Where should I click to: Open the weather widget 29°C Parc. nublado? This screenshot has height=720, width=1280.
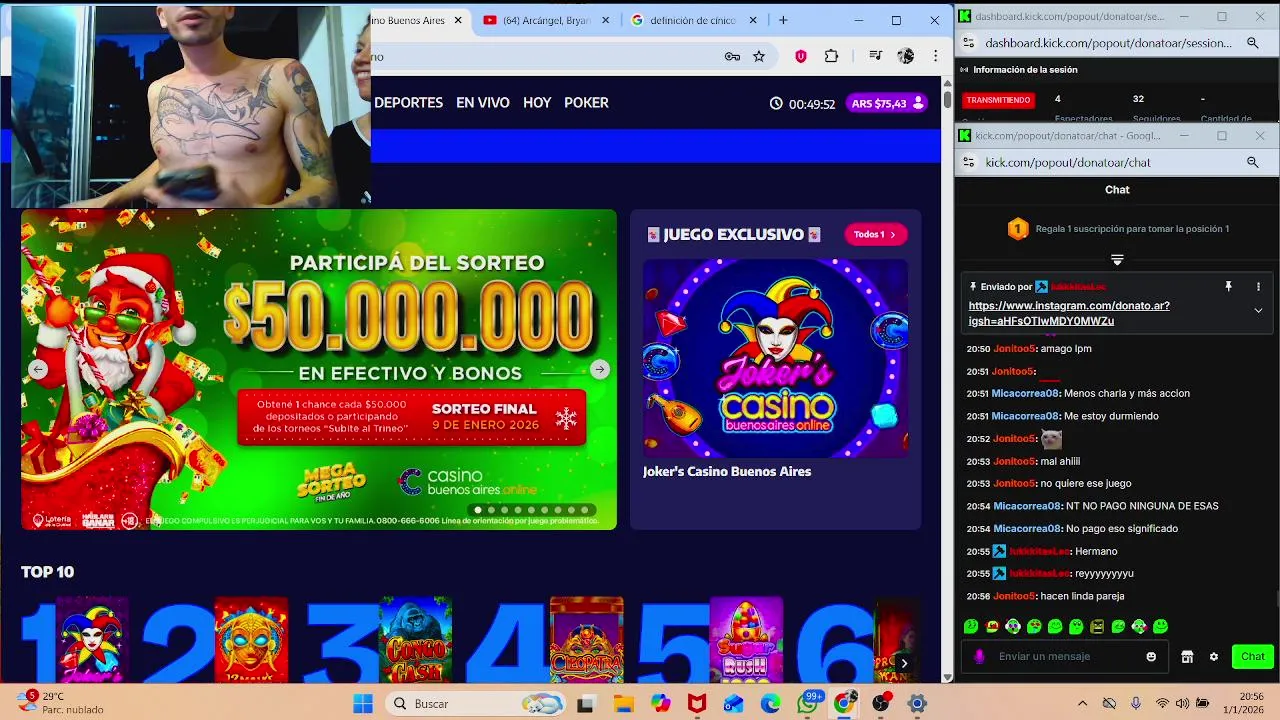tap(60, 703)
